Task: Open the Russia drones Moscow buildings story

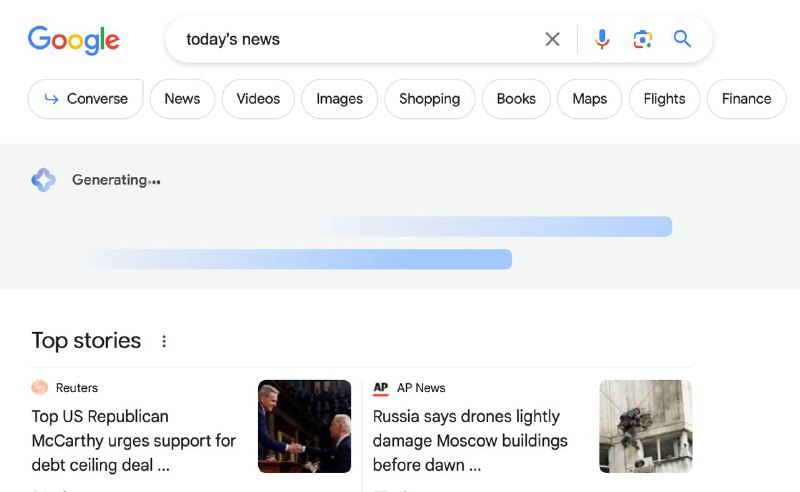Action: click(x=470, y=440)
